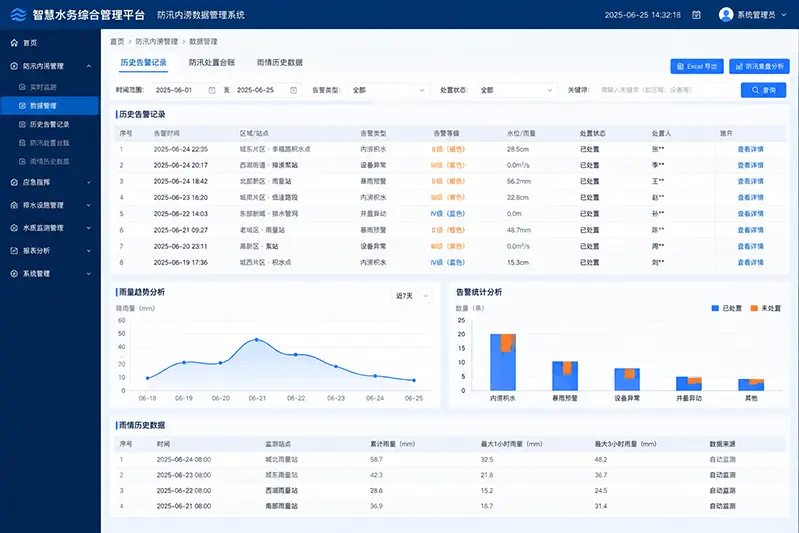Click the 06-21 peak point on rainfall curve
This screenshot has height=533, width=799.
(x=256, y=339)
